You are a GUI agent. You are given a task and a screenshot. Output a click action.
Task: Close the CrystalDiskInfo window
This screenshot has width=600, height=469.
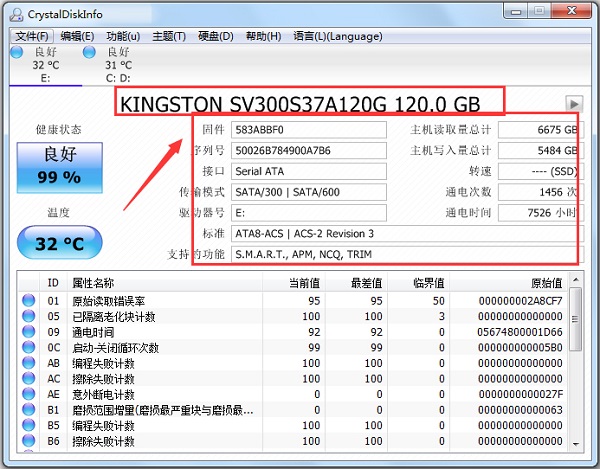(572, 11)
